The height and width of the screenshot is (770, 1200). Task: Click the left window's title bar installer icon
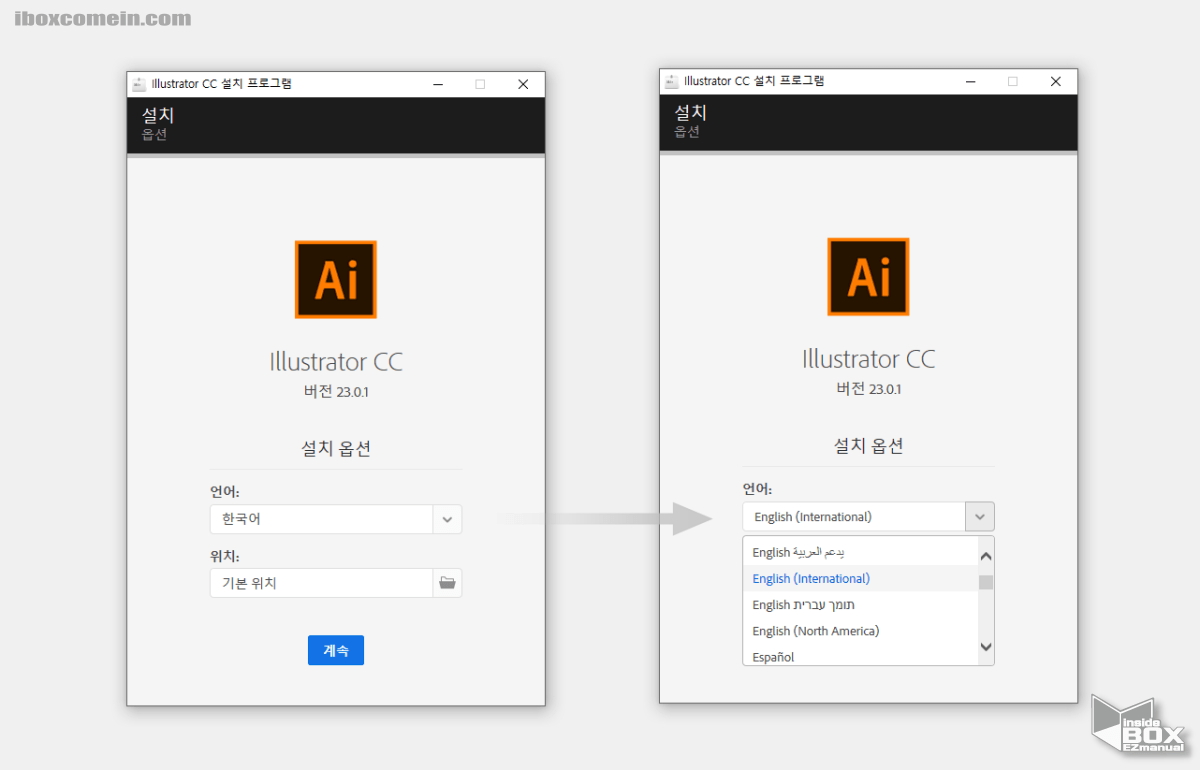coord(139,84)
